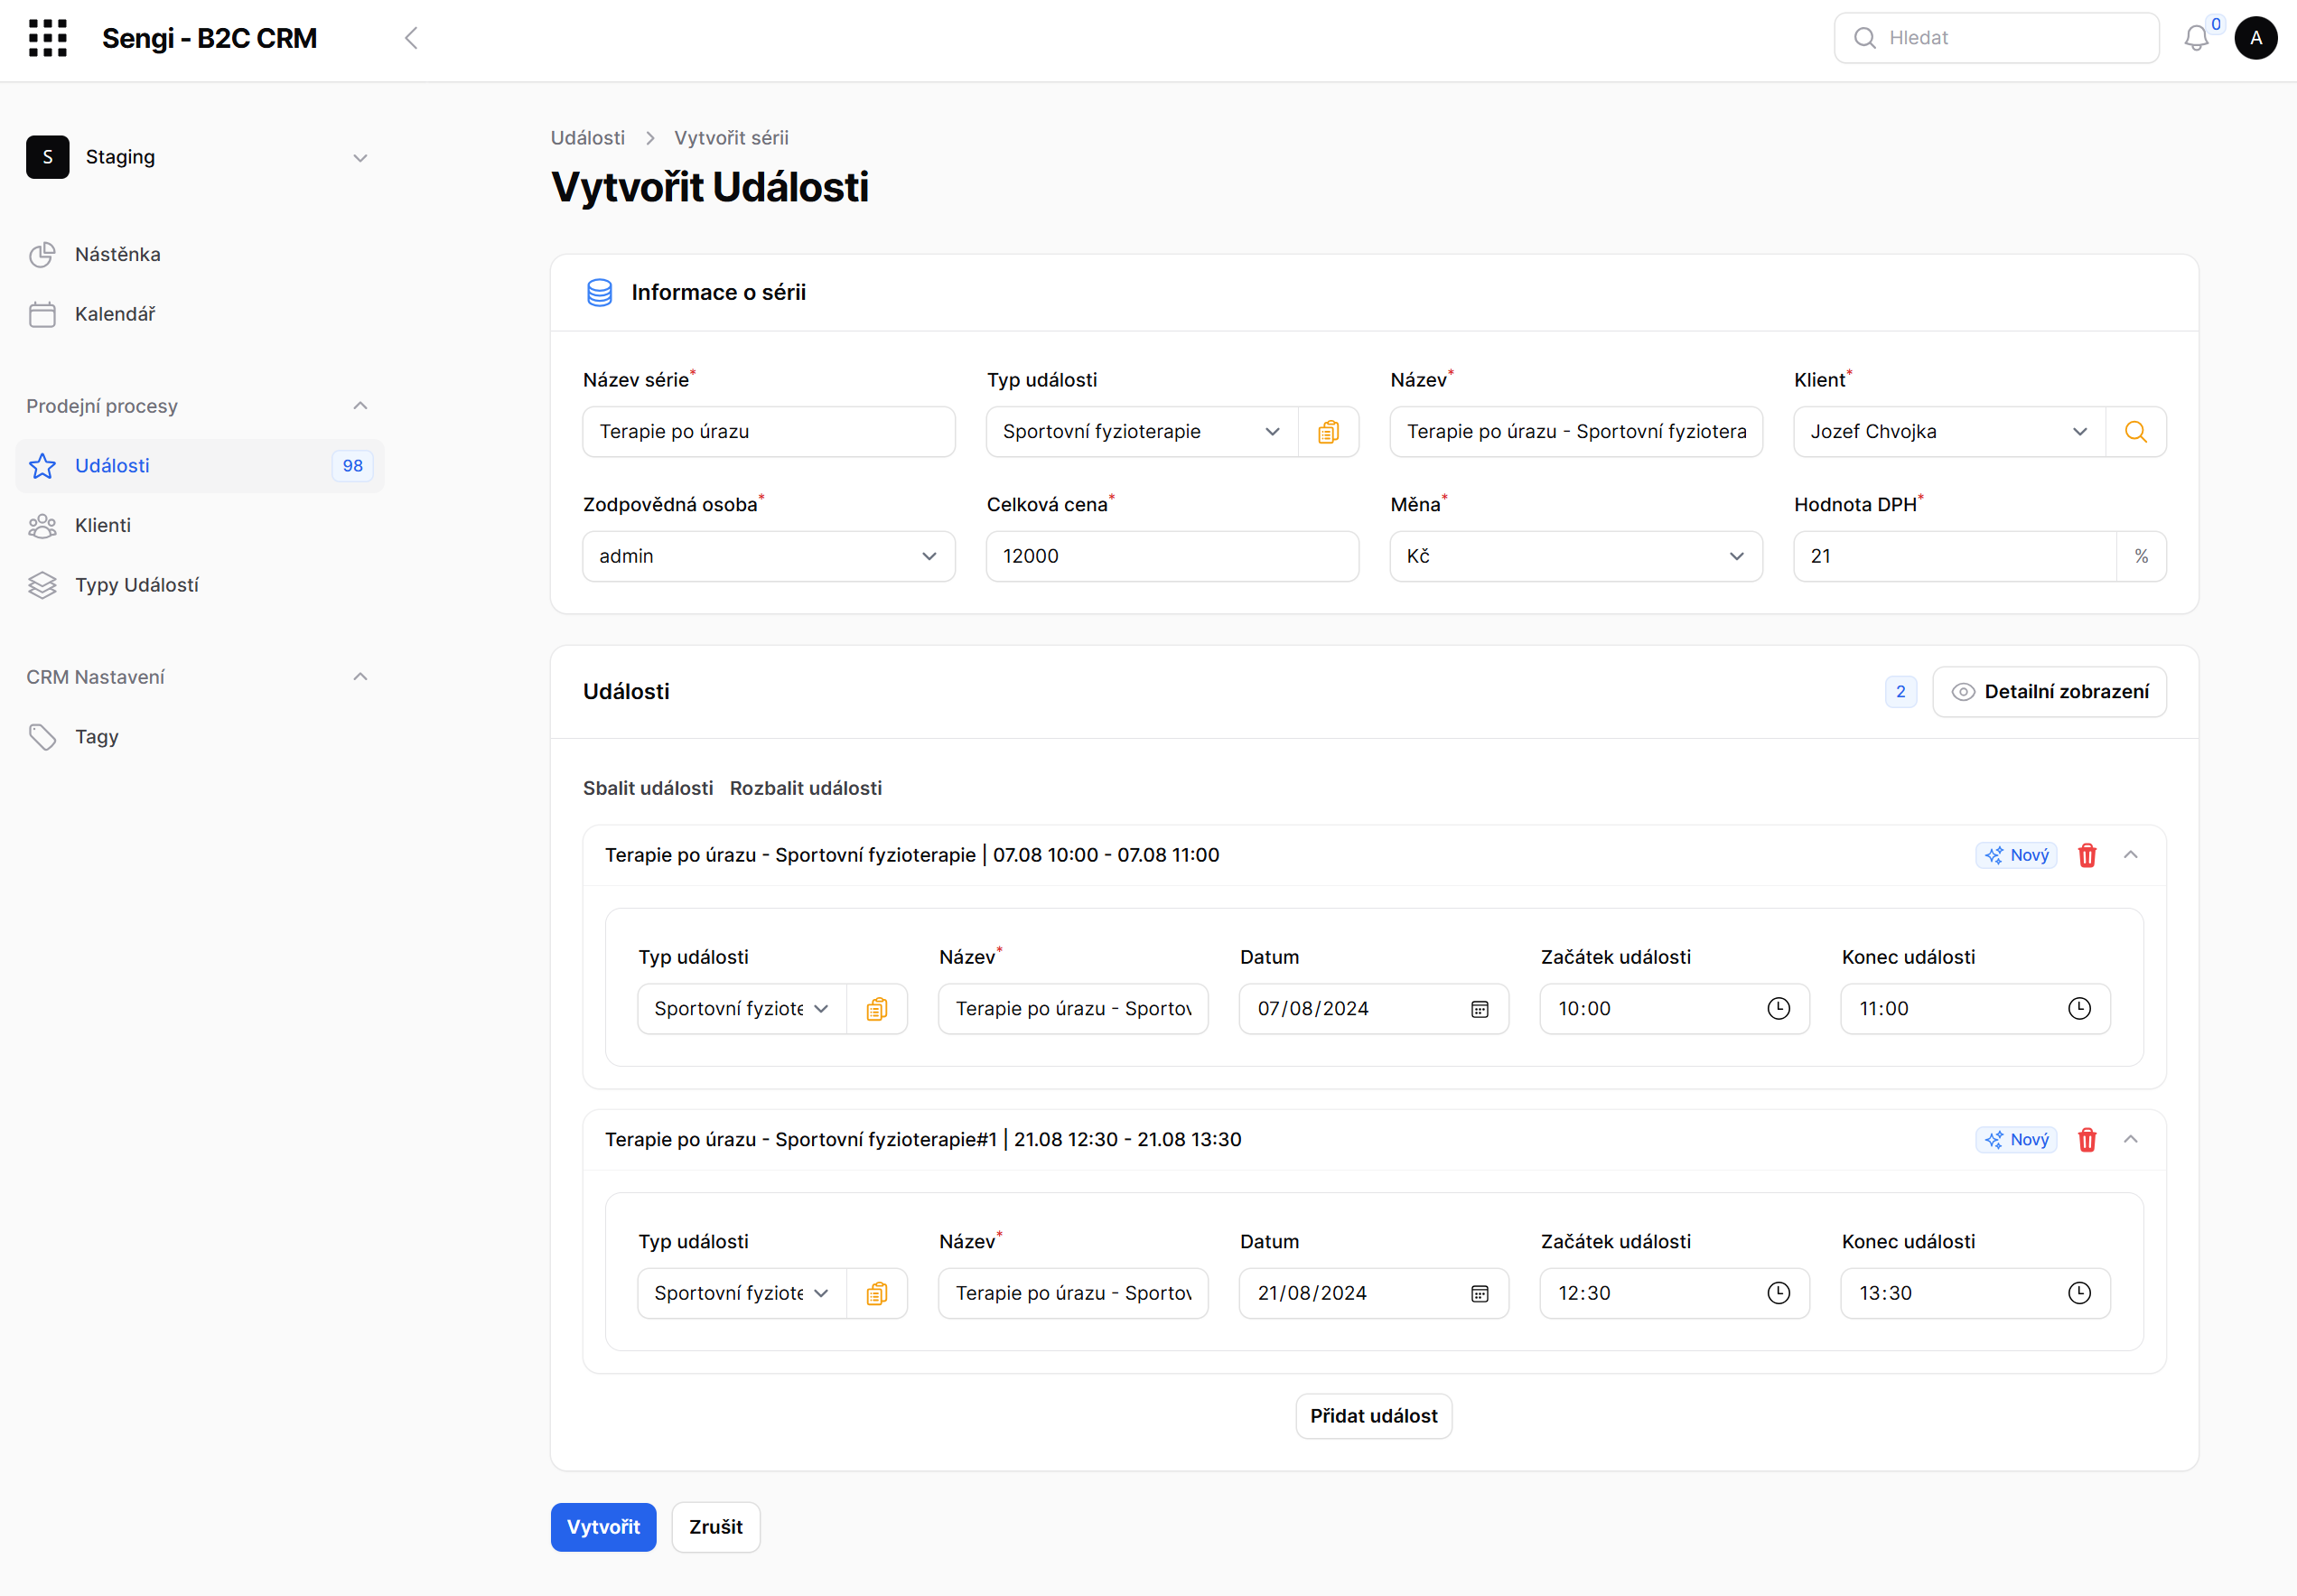2297x1596 pixels.
Task: Click the Hodnota DPH field with 21
Action: coord(1955,556)
